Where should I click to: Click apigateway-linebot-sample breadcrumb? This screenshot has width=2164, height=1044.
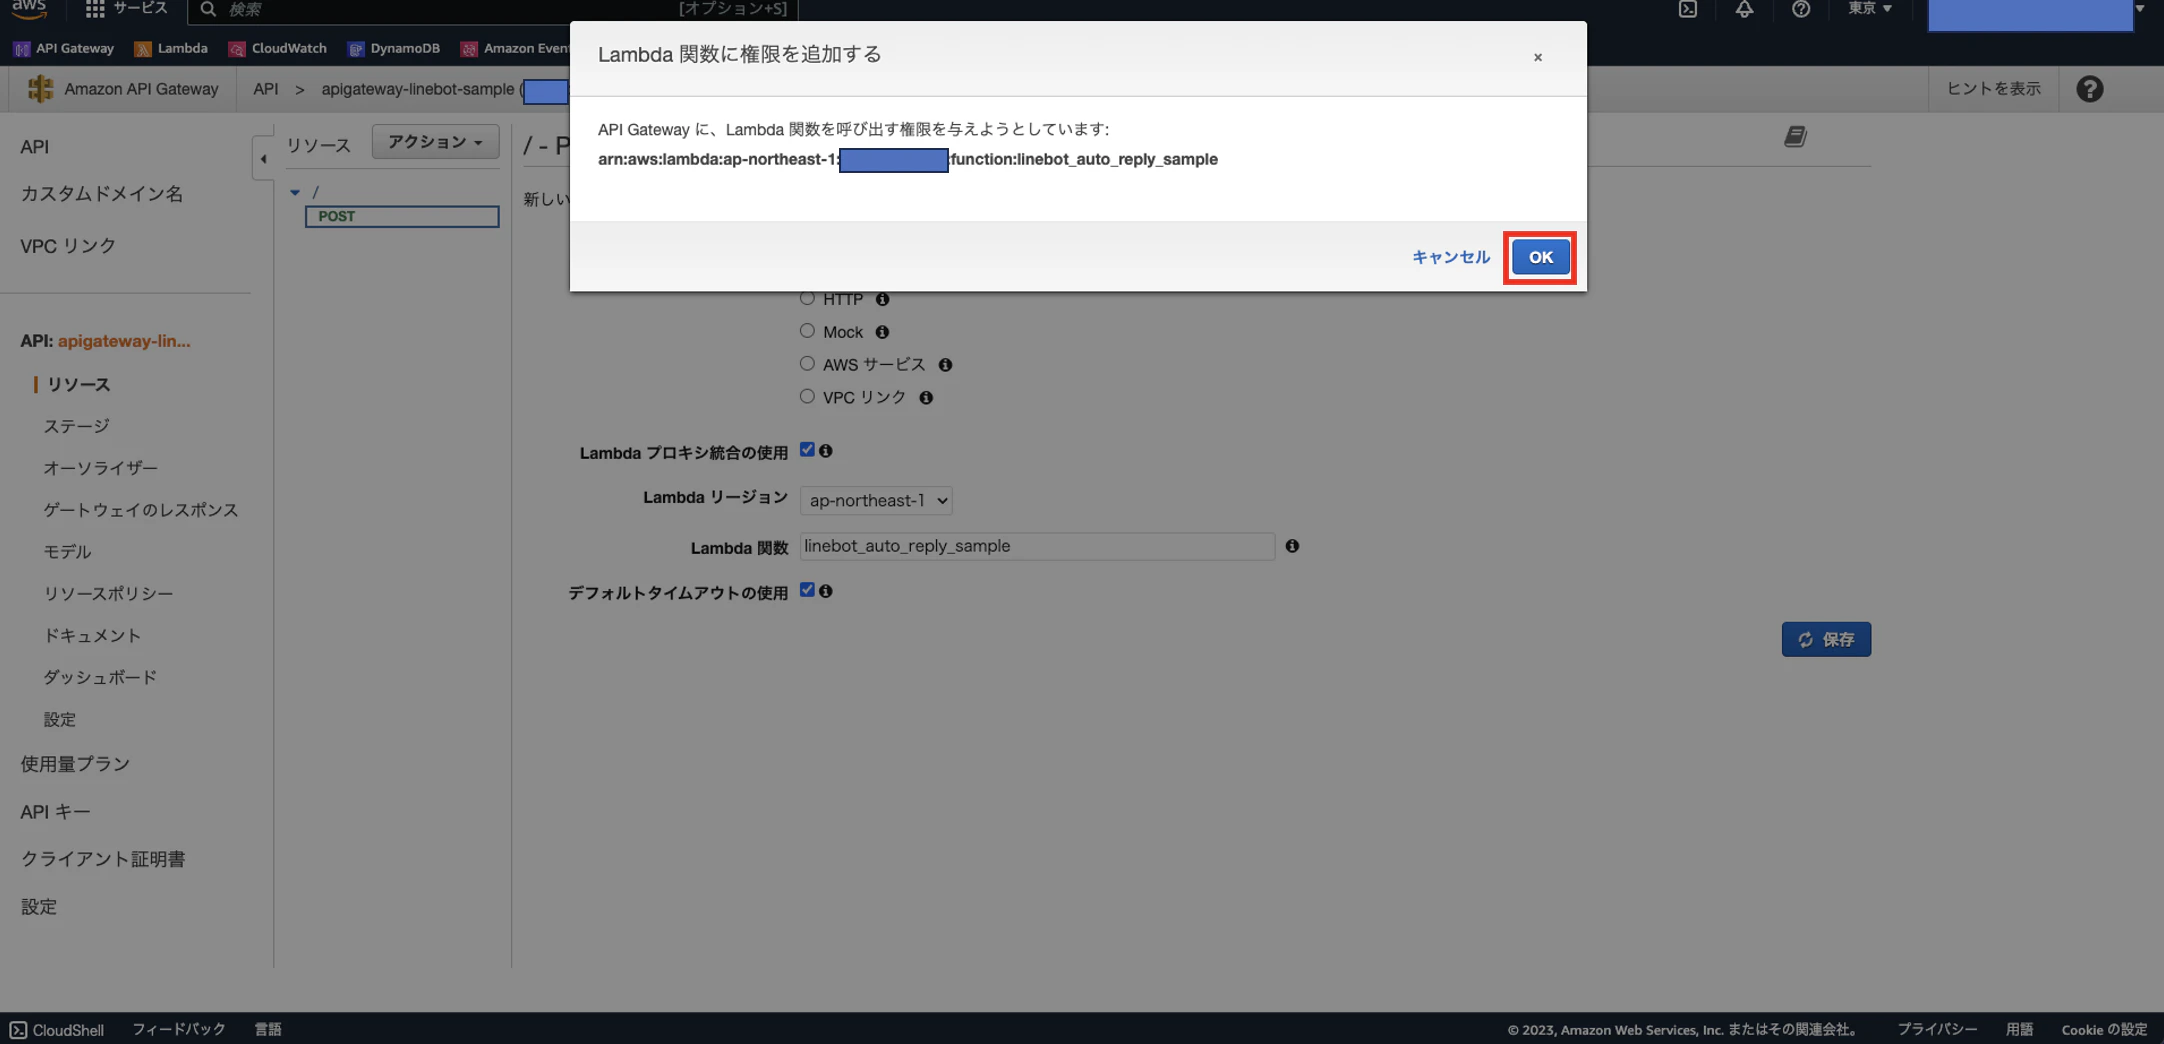(x=417, y=89)
